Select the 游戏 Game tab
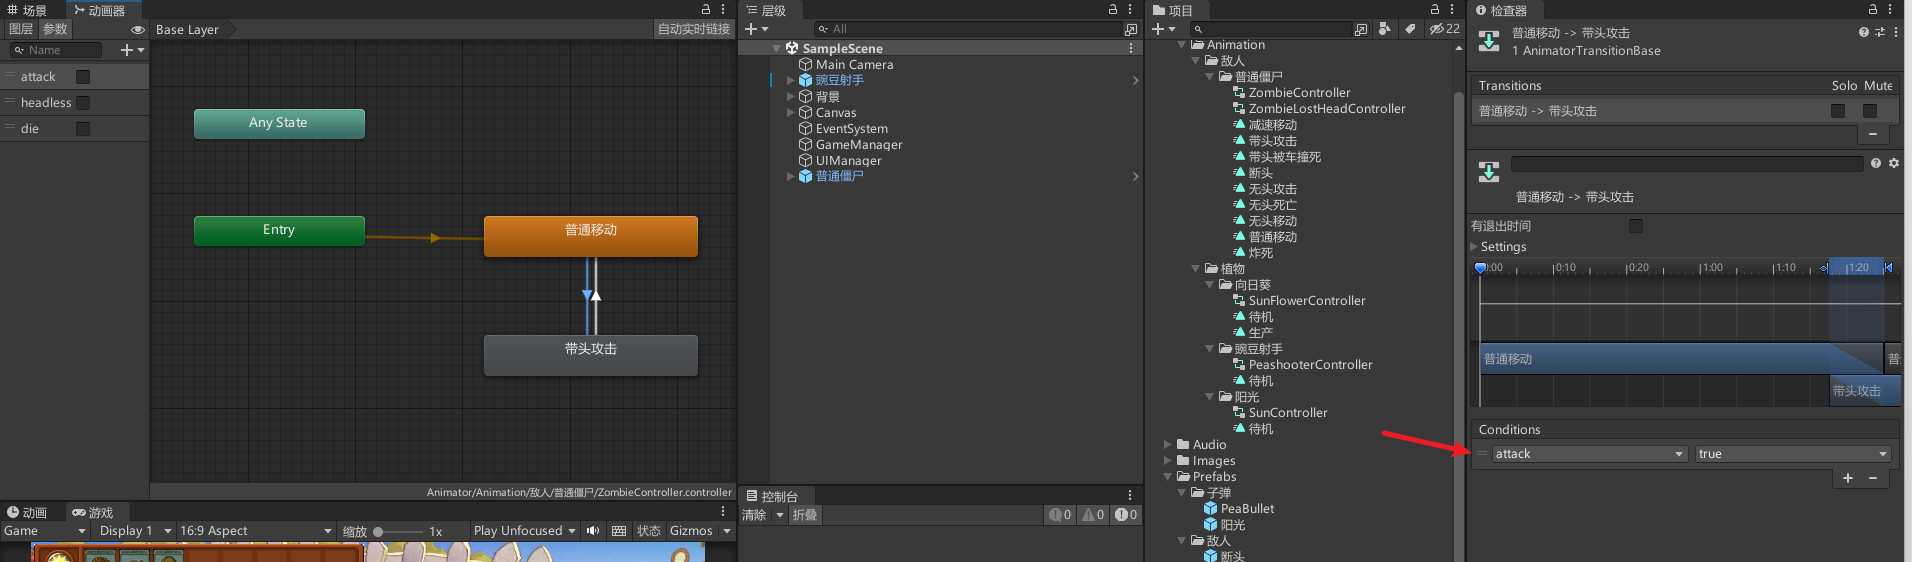Viewport: 1912px width, 562px height. (x=93, y=513)
